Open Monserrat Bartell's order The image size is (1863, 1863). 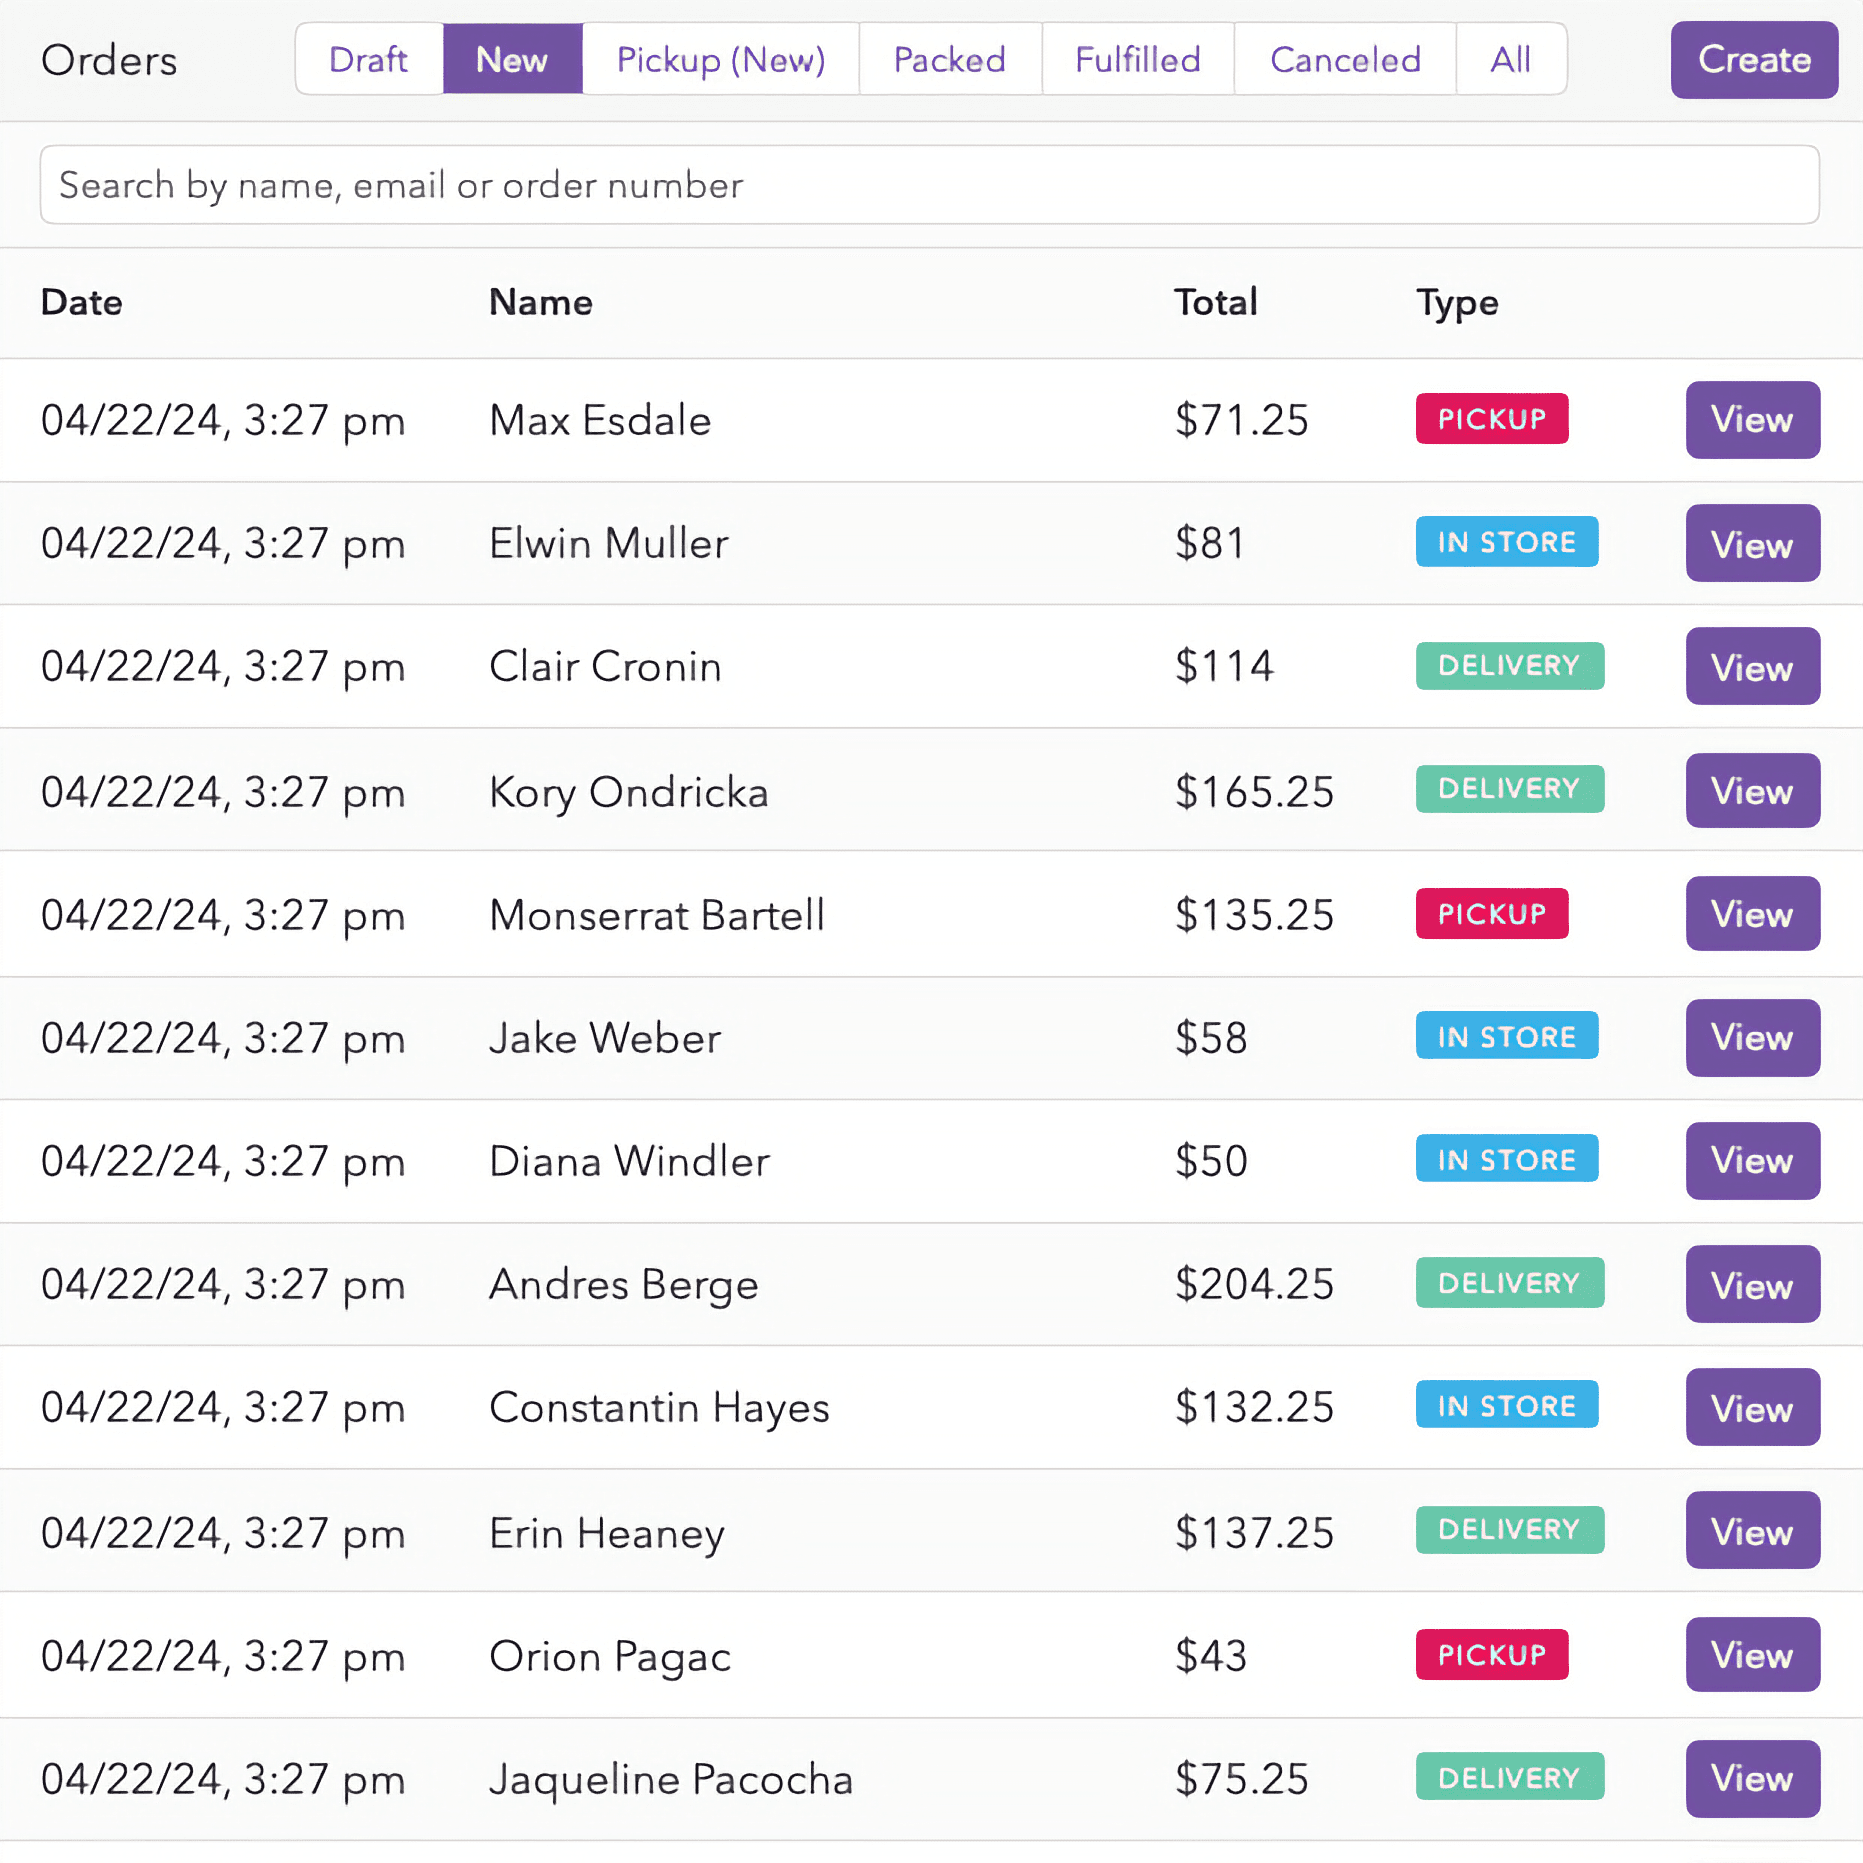[1752, 914]
